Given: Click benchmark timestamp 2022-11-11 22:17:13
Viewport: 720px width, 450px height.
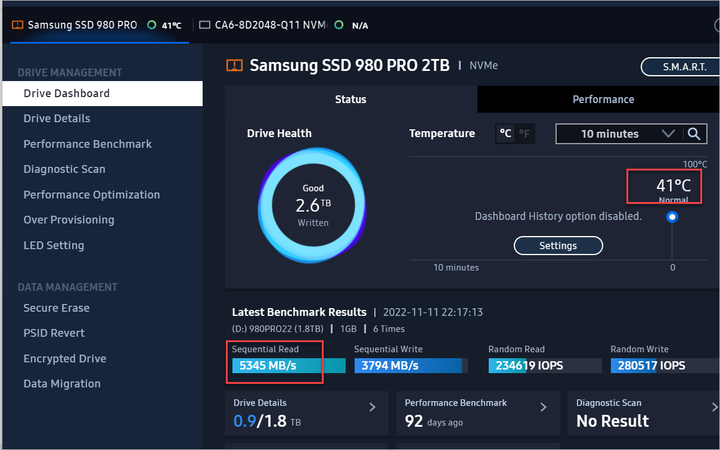Looking at the screenshot, I should point(433,312).
